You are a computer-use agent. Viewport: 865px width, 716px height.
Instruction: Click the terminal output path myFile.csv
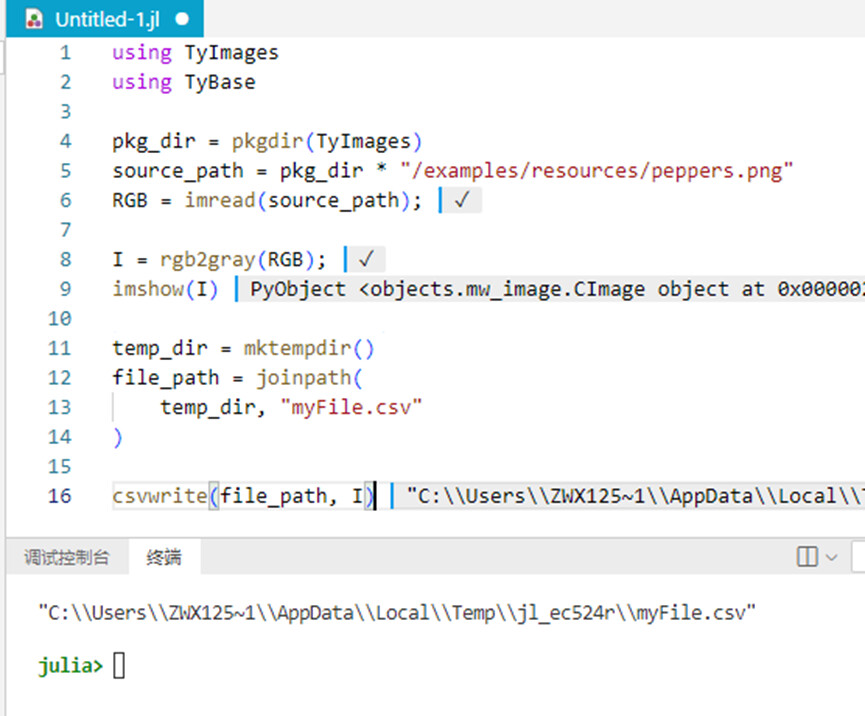coord(397,613)
